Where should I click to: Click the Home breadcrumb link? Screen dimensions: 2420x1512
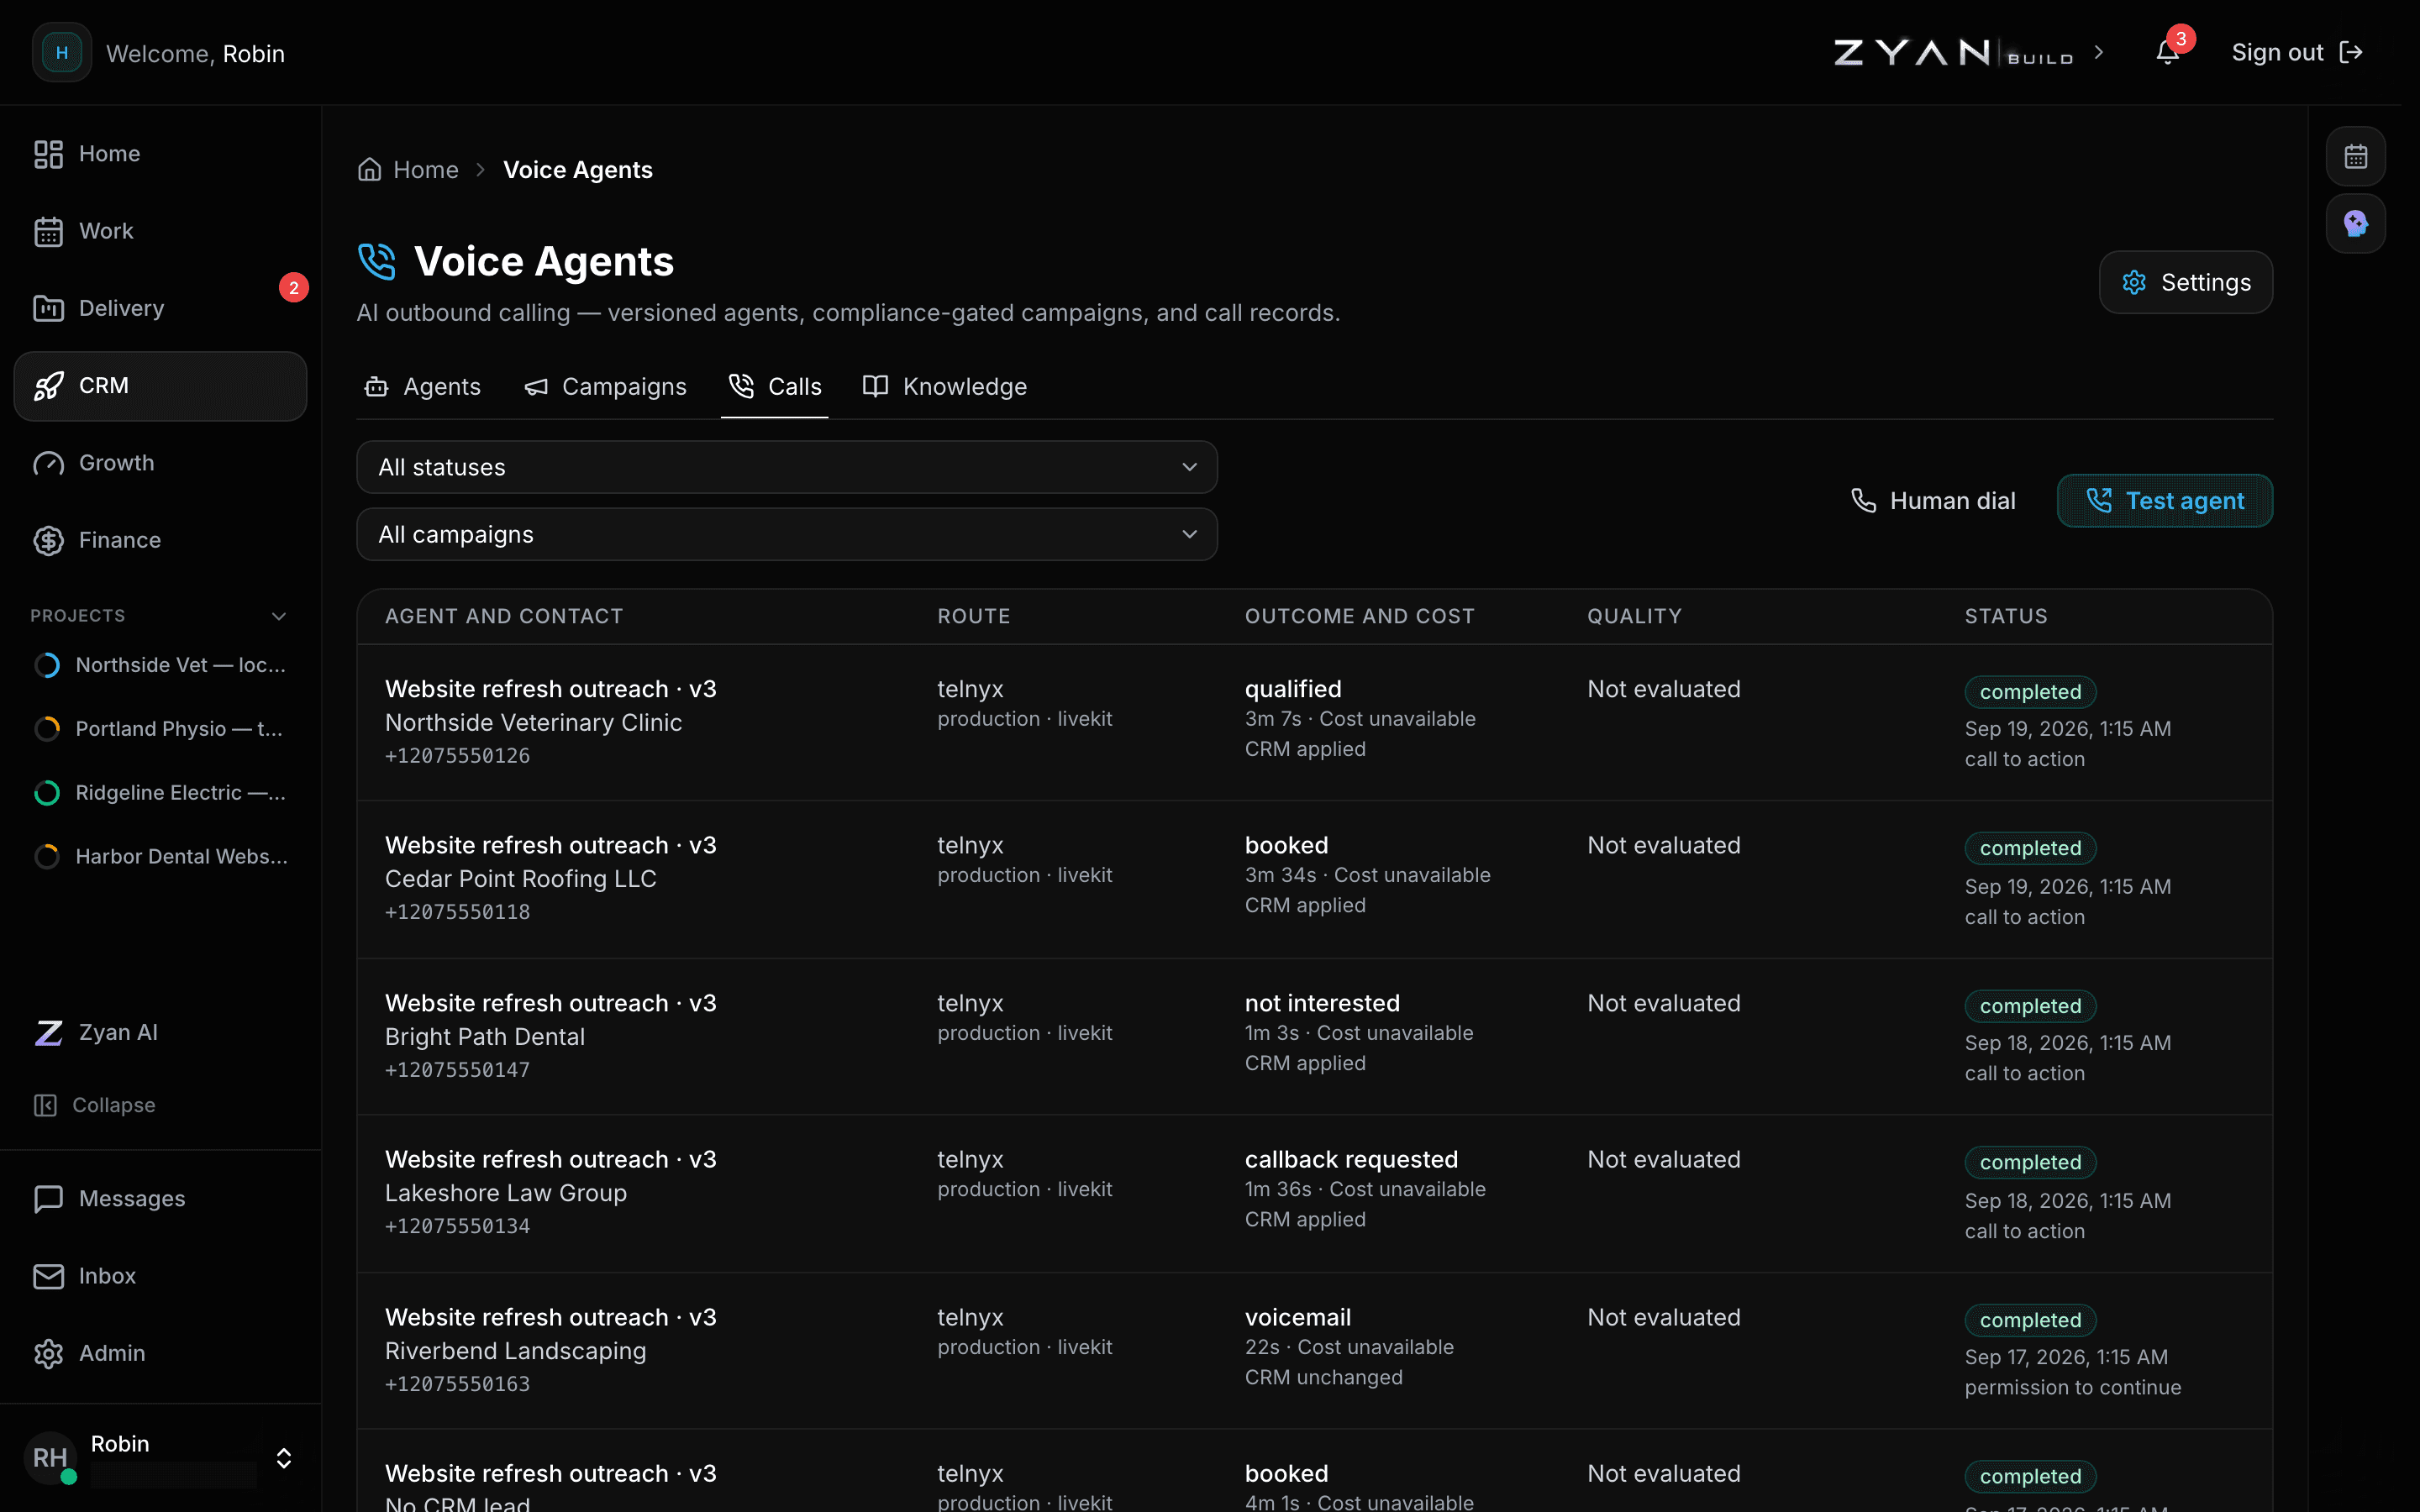(408, 169)
